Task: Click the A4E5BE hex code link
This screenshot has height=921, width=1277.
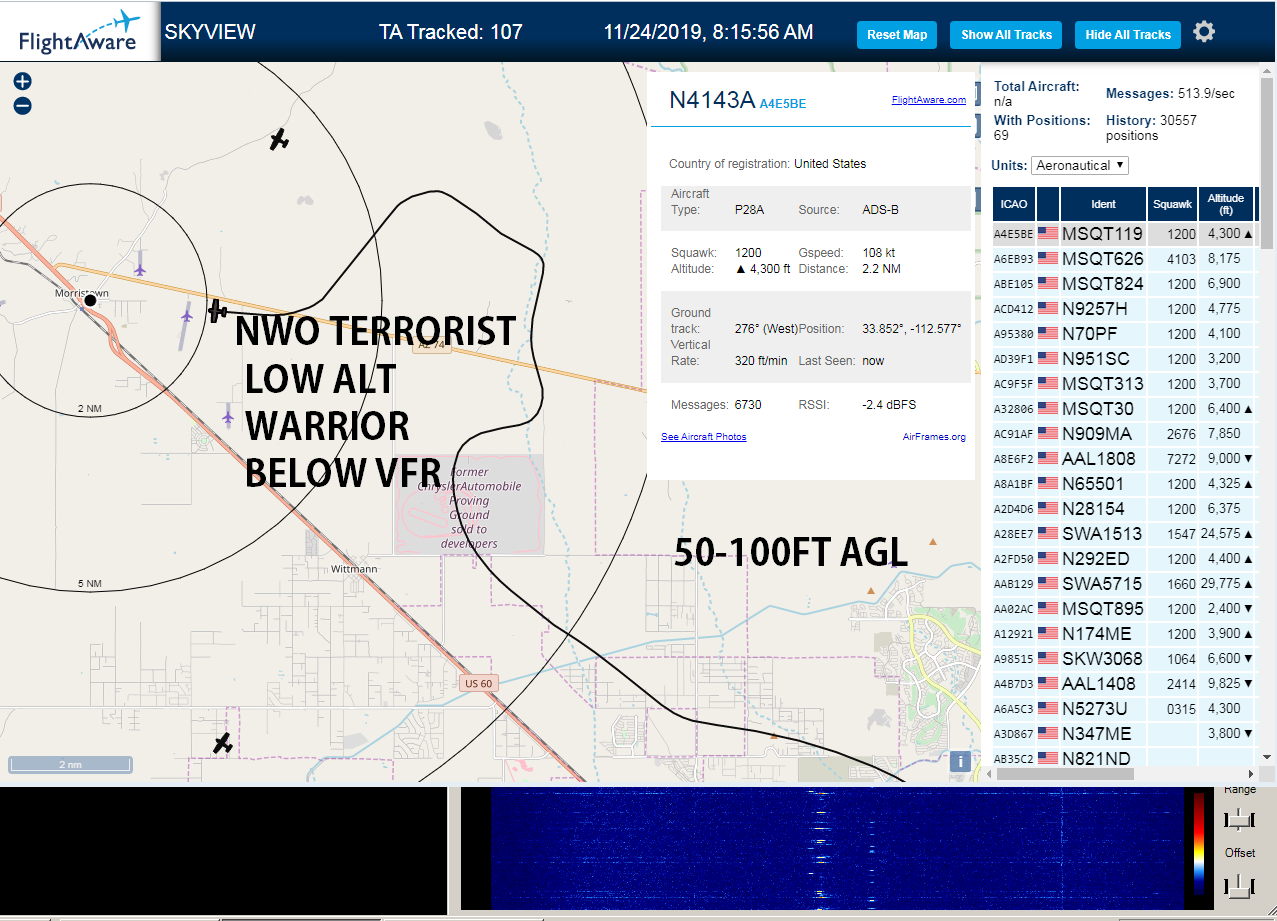Action: [x=782, y=103]
